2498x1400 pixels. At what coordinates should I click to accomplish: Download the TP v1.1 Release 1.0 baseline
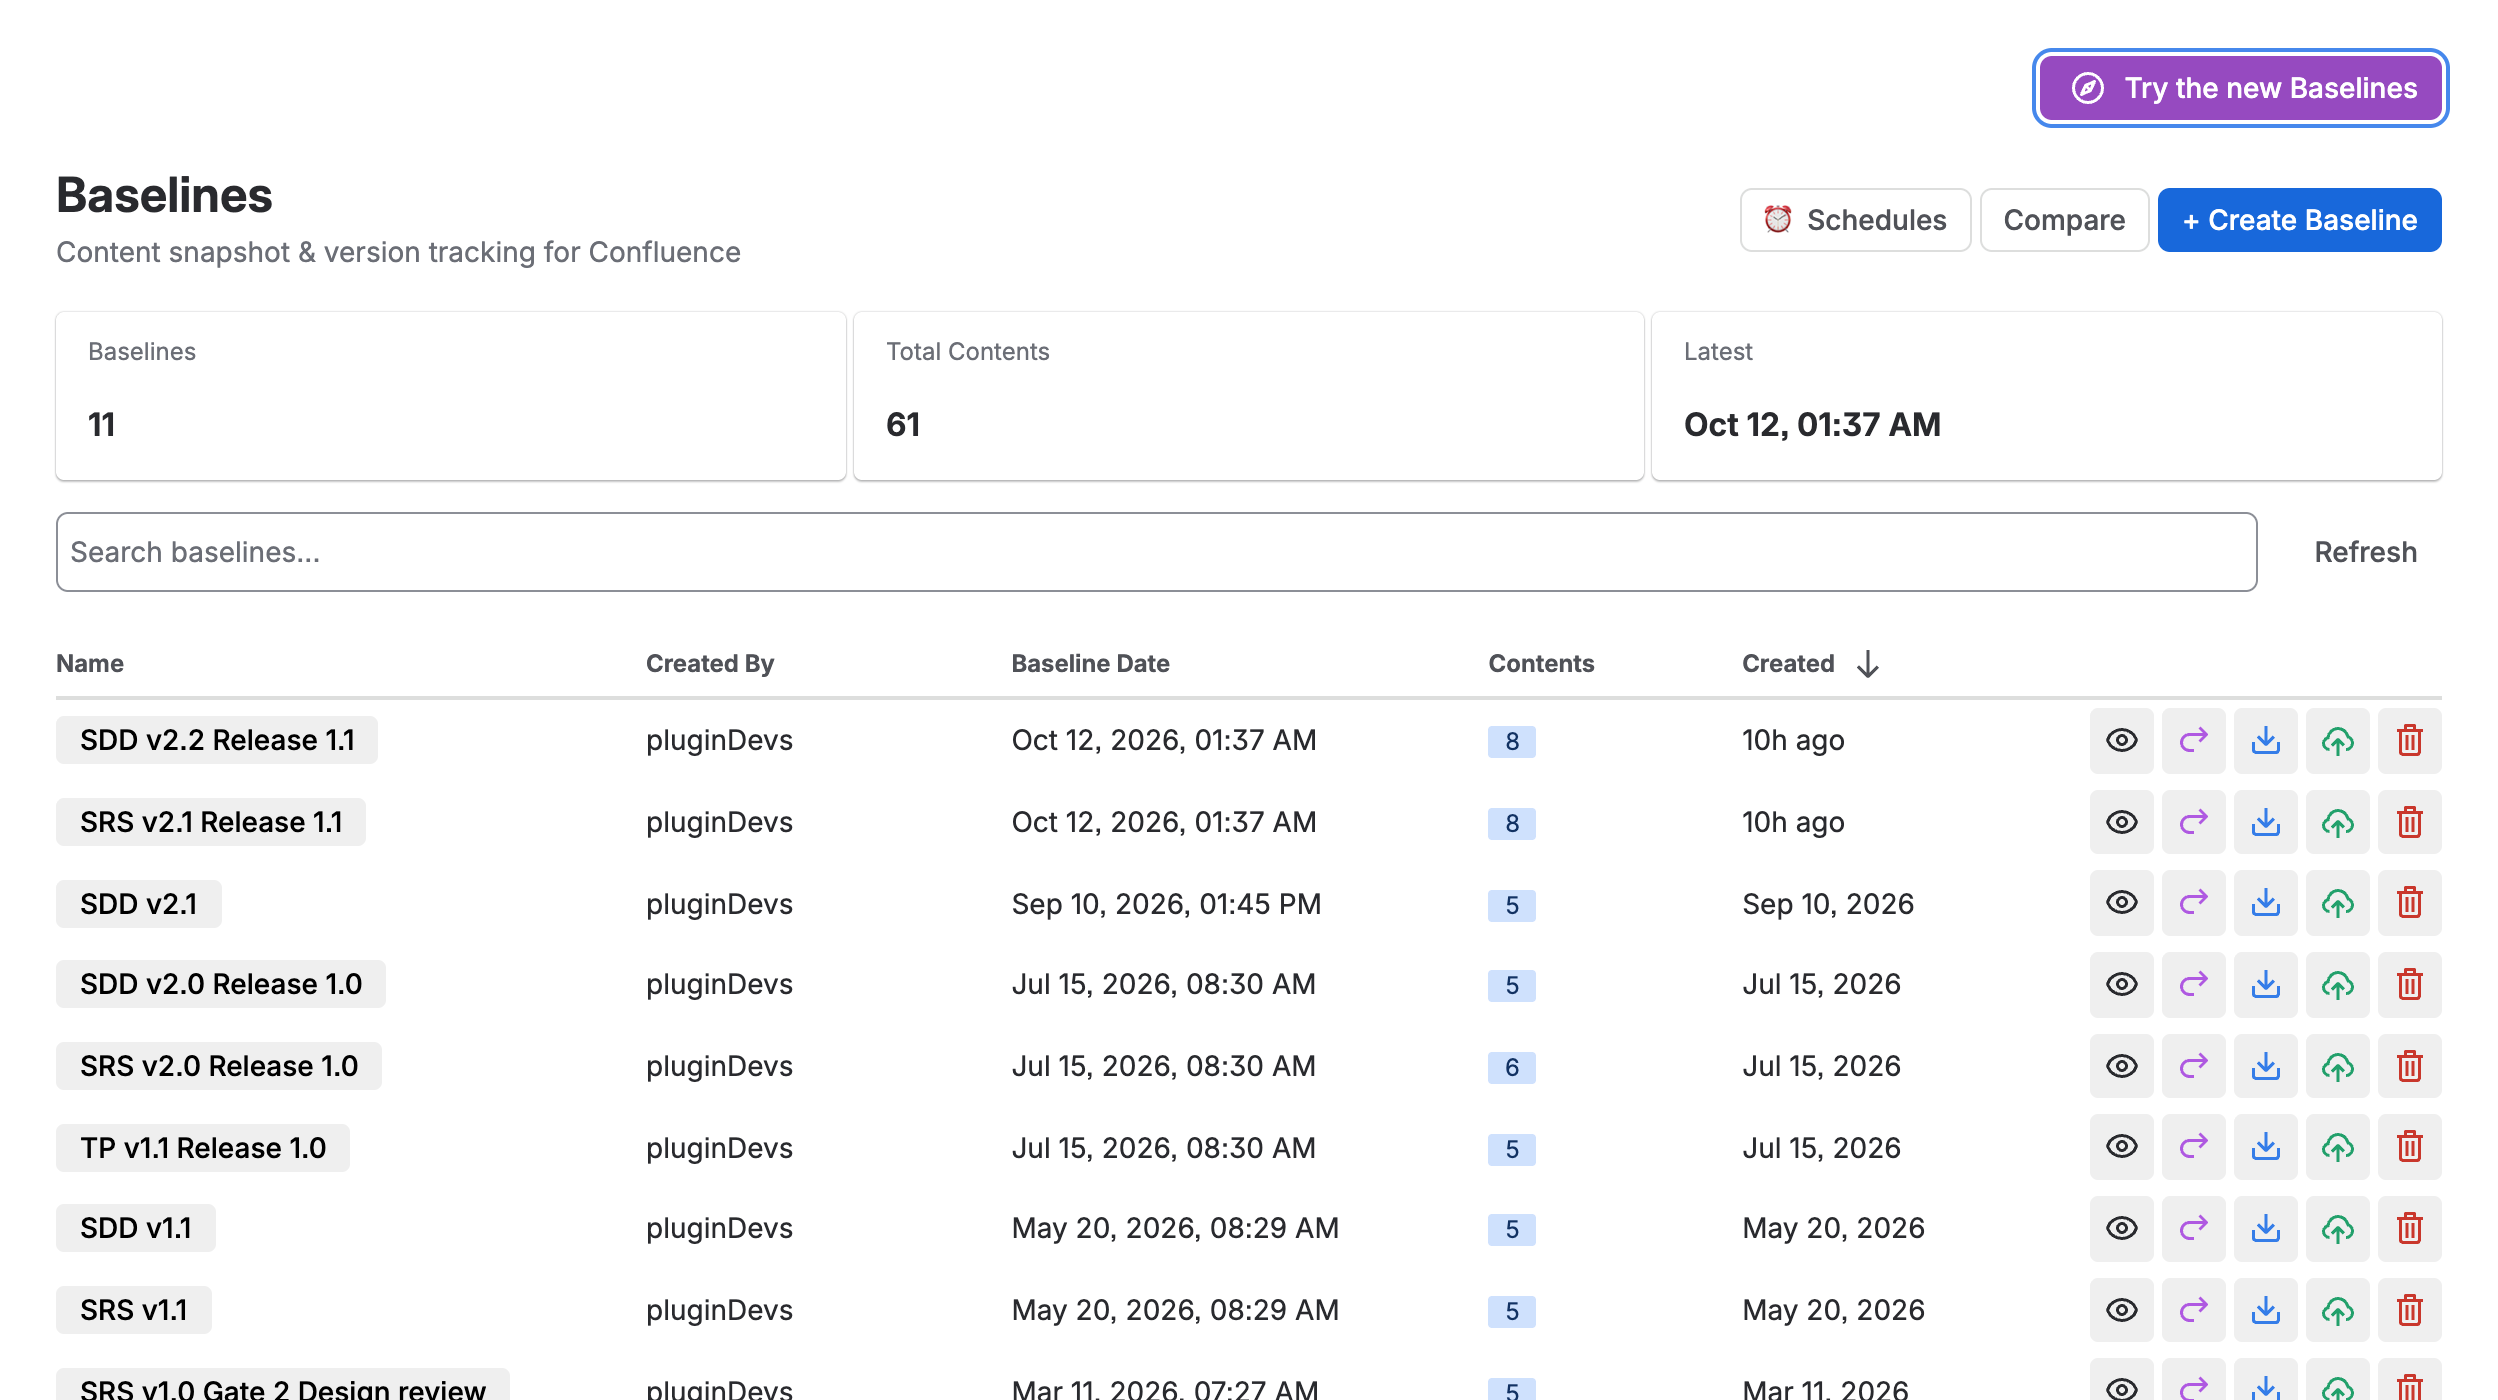point(2265,1147)
